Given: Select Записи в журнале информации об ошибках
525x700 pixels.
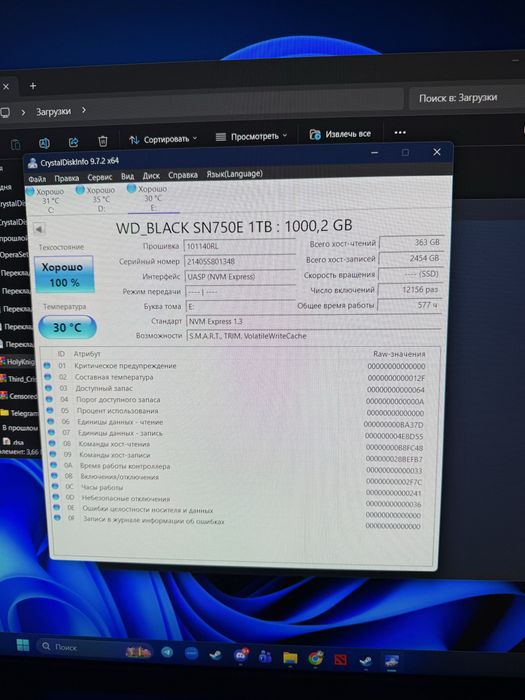Looking at the screenshot, I should point(239,523).
